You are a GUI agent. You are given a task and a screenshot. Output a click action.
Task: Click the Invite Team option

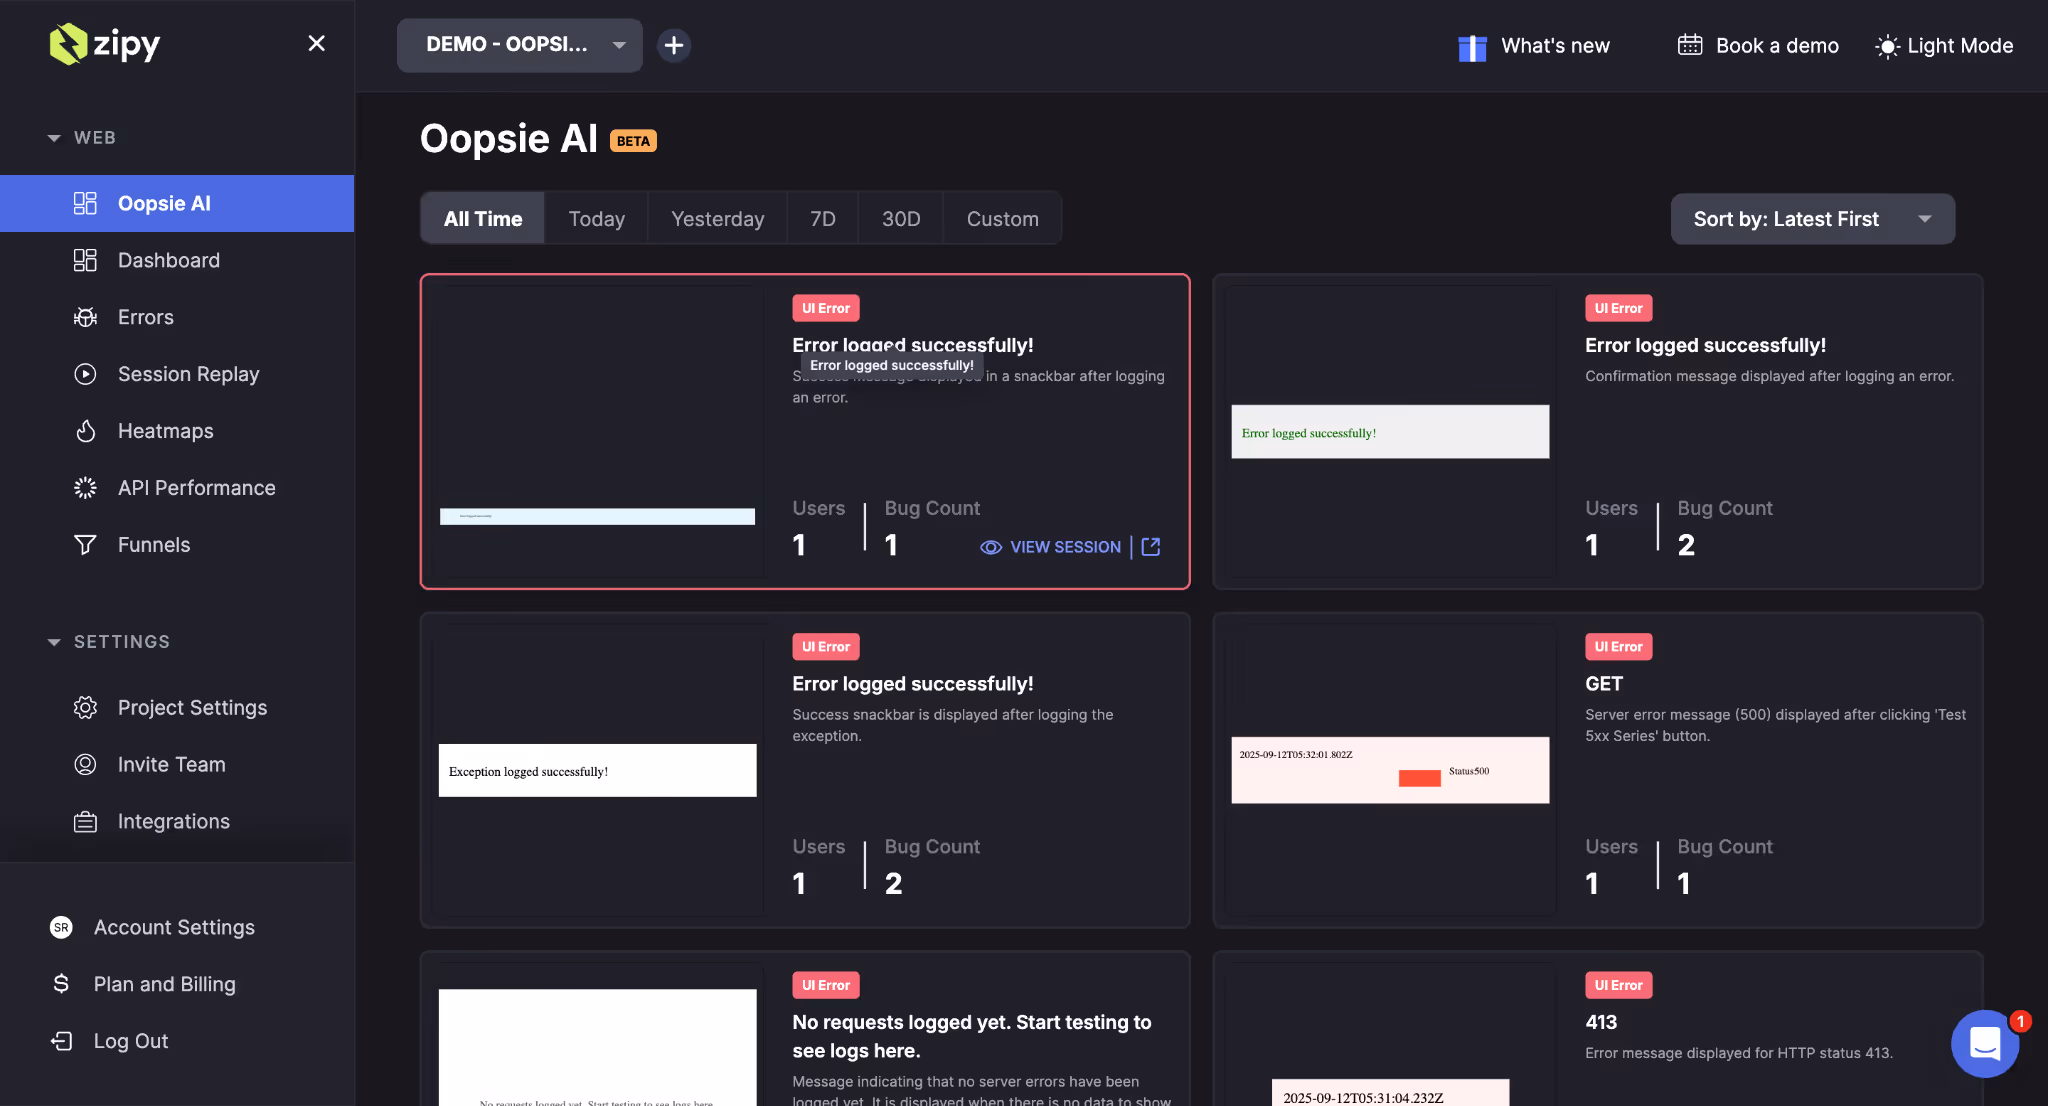coord(171,764)
